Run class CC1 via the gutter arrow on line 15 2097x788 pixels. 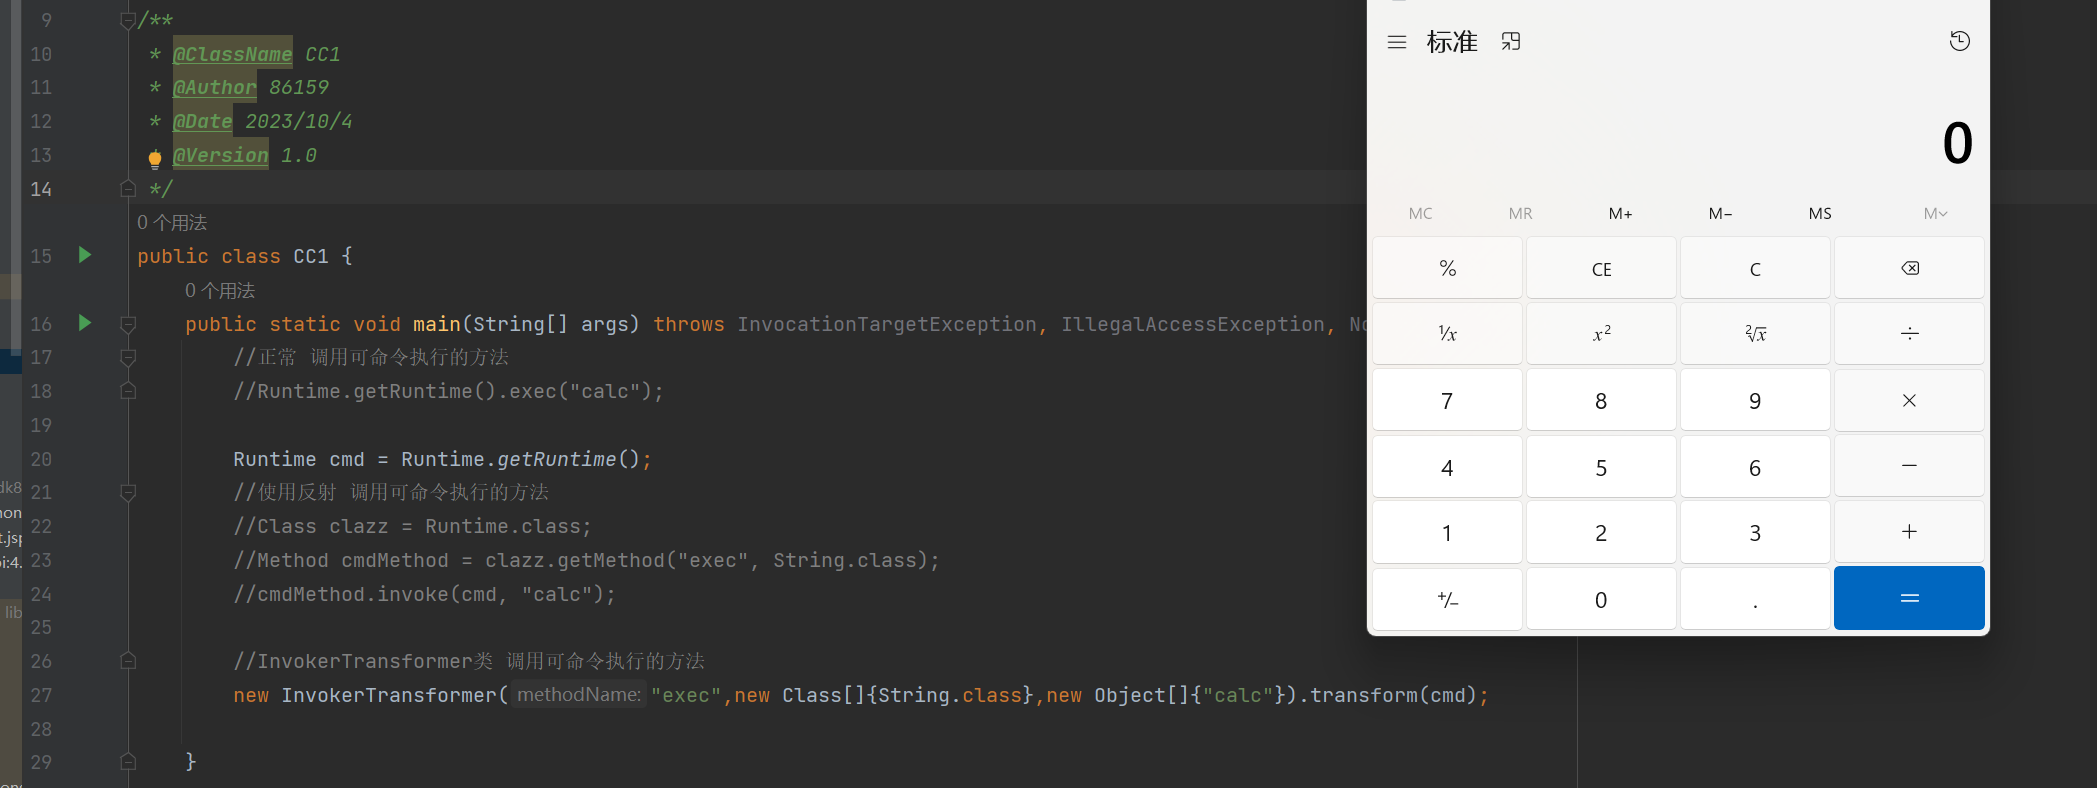click(85, 255)
